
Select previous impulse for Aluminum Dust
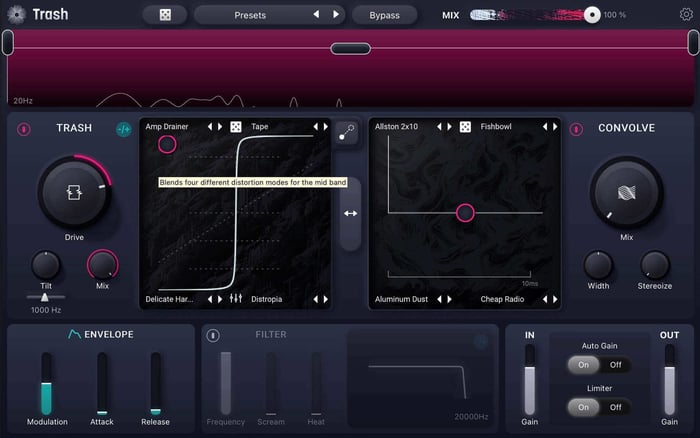point(439,299)
